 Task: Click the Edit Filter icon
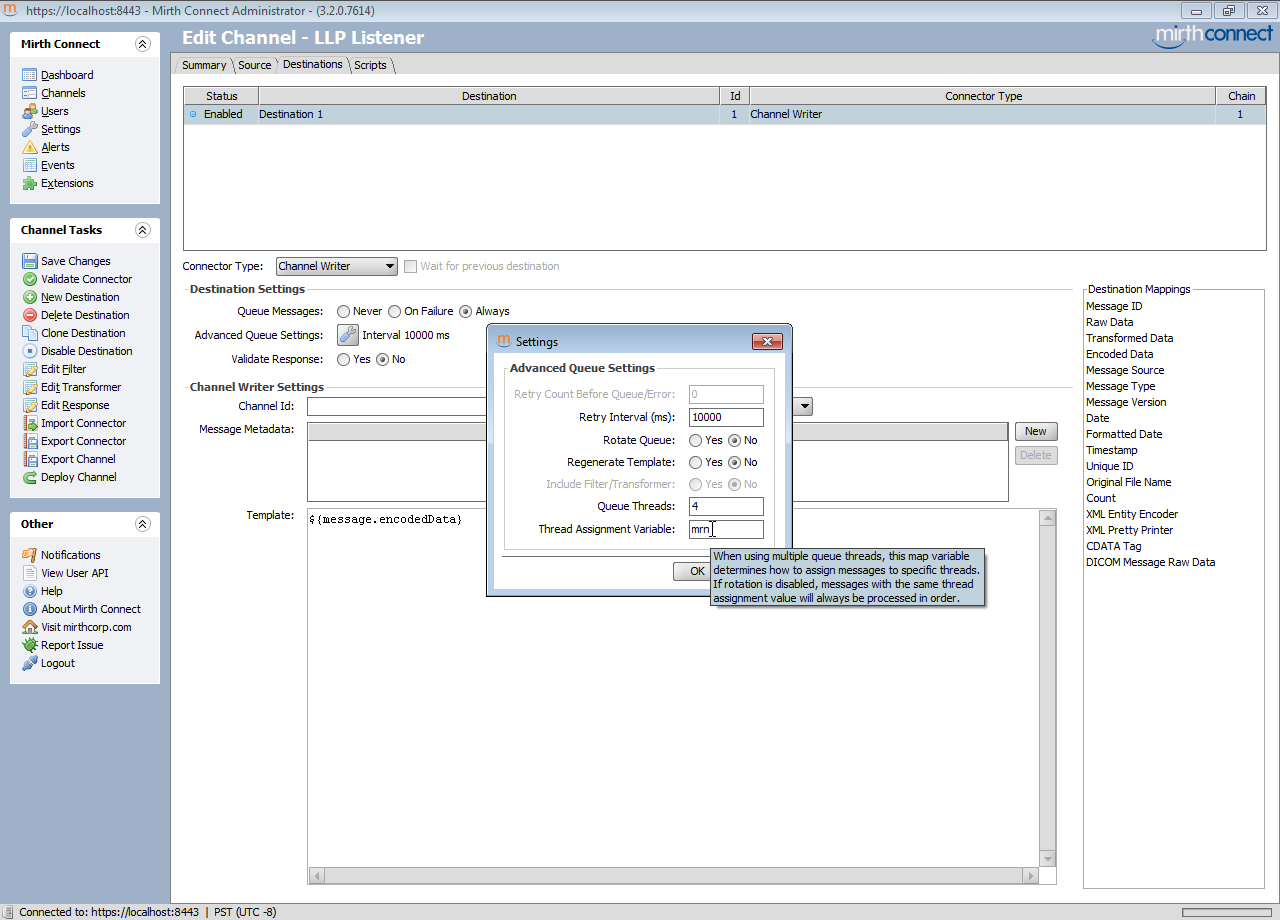coord(30,369)
